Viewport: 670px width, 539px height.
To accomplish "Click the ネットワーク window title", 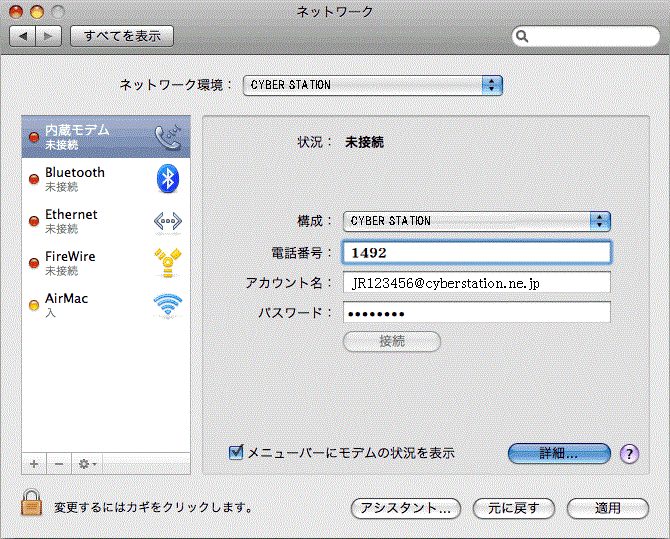I will coord(335,12).
